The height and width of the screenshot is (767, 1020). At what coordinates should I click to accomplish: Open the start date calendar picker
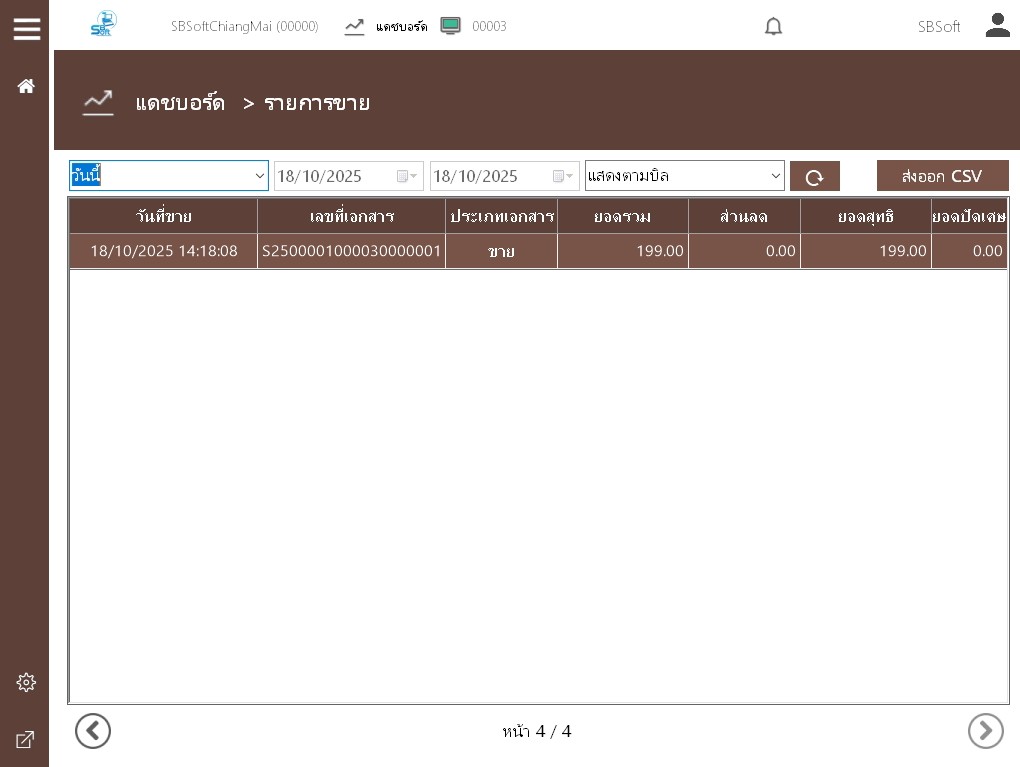[407, 176]
